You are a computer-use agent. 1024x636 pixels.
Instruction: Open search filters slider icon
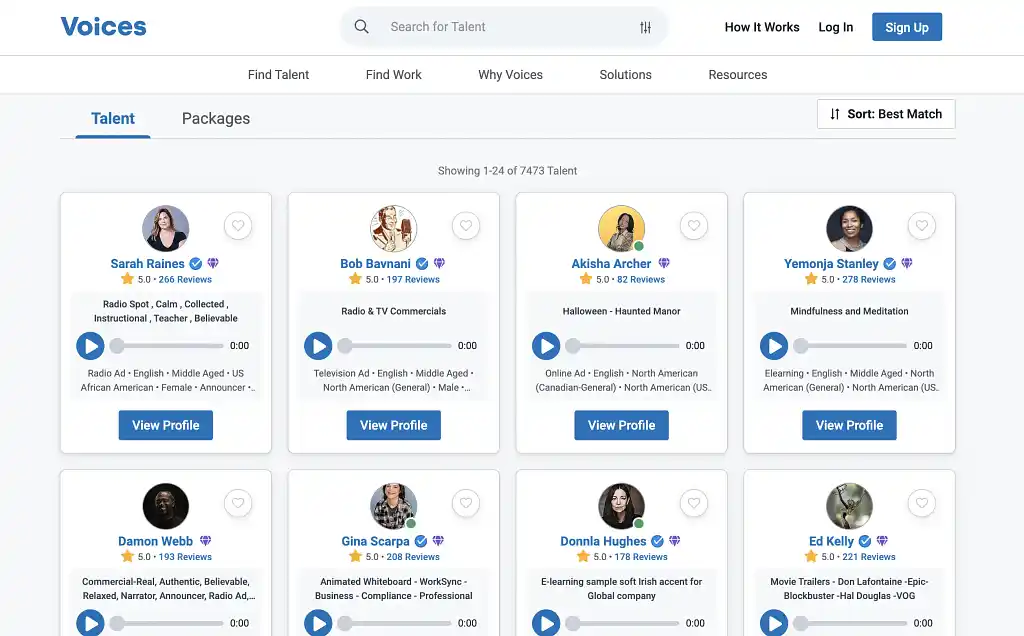coord(645,27)
